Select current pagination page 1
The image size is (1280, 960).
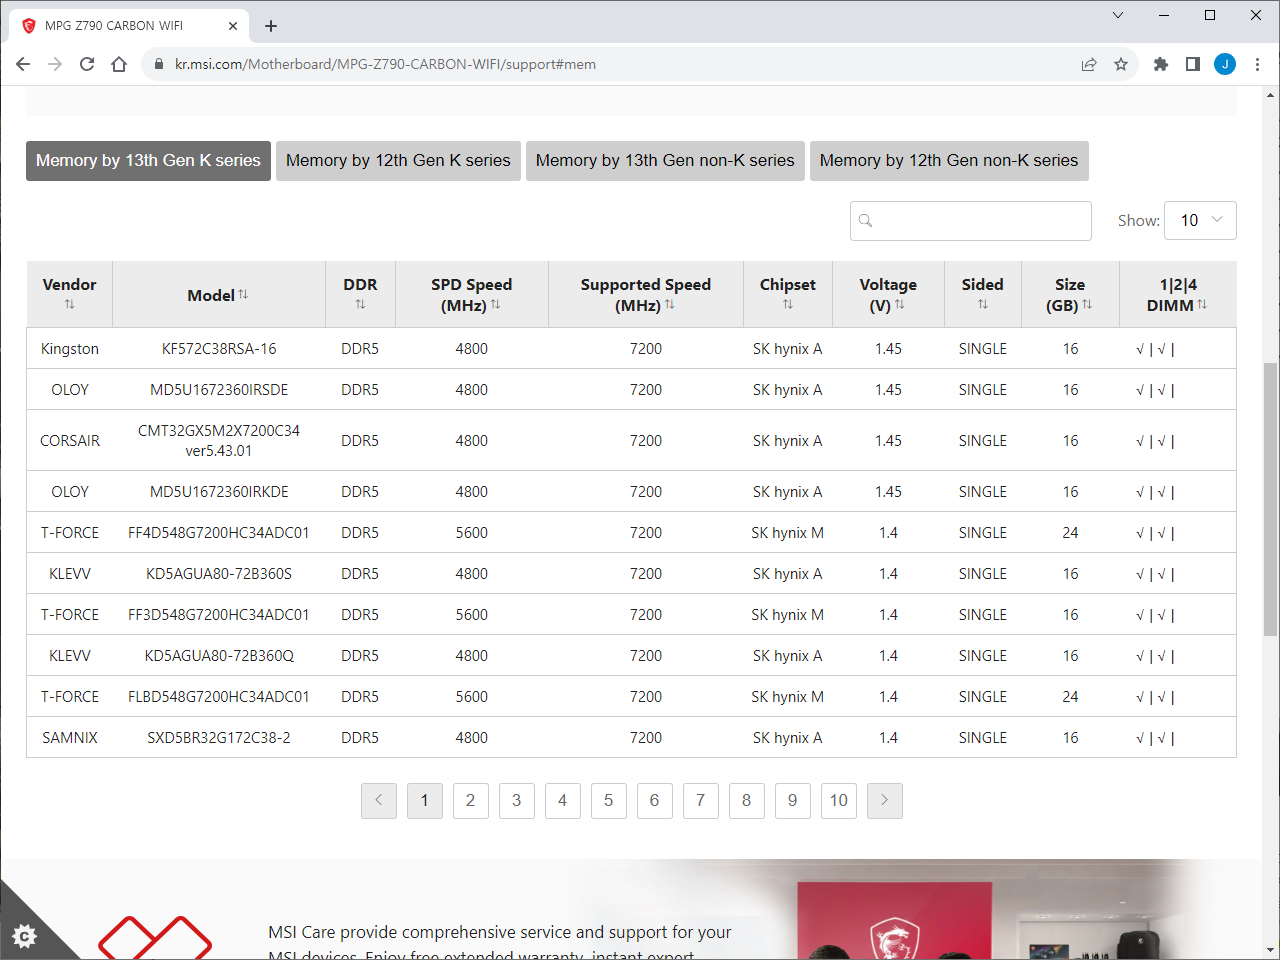[x=425, y=800]
